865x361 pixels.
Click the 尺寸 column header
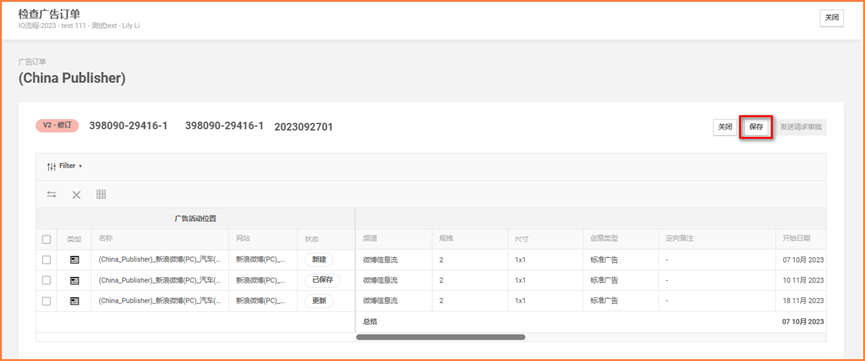coord(522,239)
